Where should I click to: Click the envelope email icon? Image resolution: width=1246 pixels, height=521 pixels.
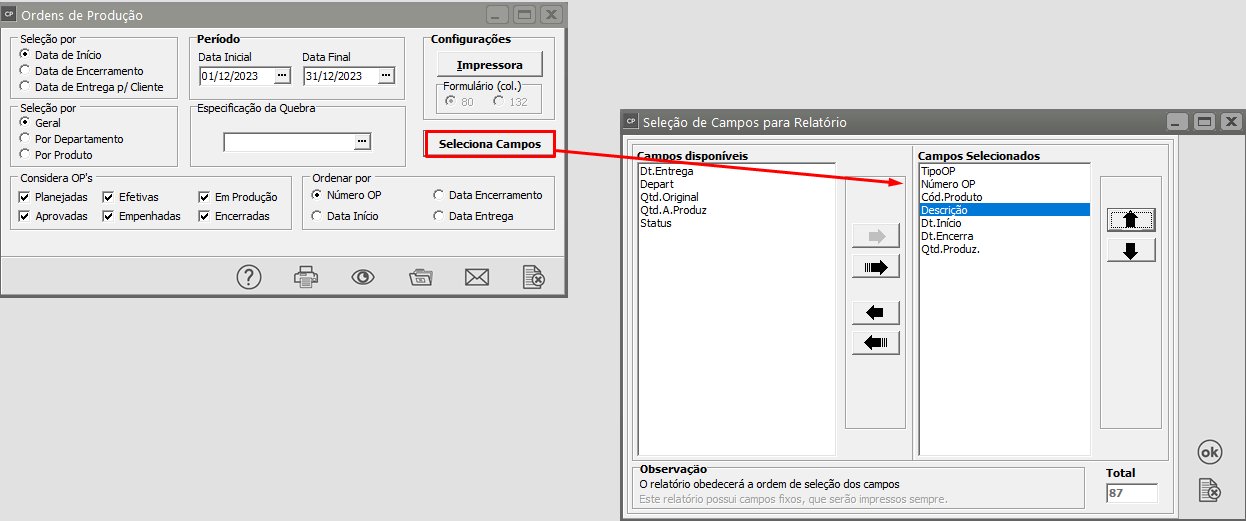477,277
